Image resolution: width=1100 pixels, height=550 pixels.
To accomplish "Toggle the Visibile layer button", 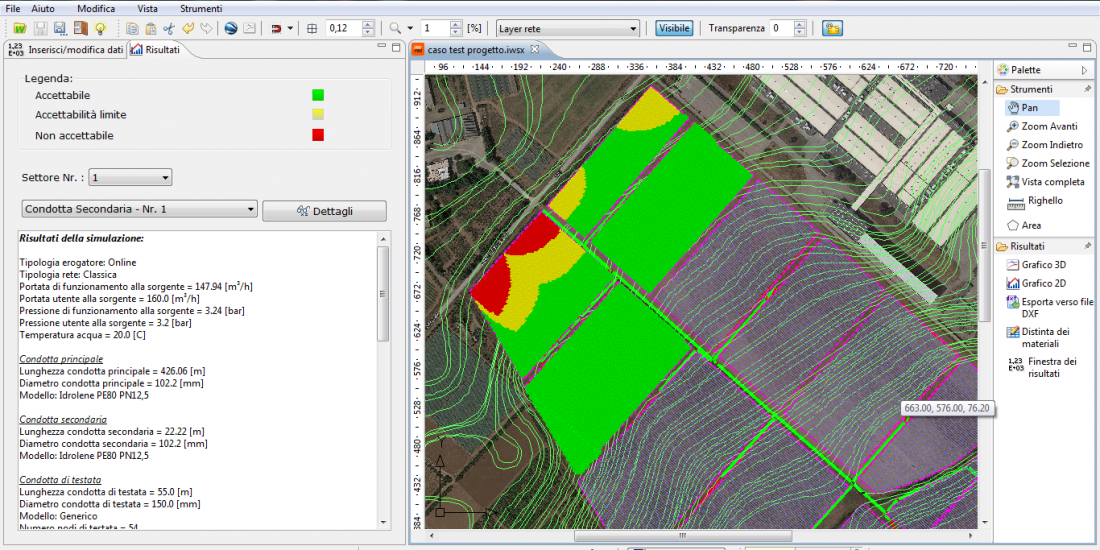I will (673, 28).
